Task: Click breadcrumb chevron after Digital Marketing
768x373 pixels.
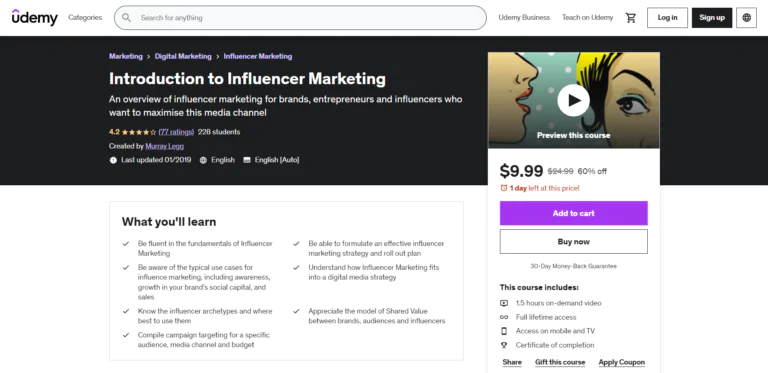Action: pos(217,57)
